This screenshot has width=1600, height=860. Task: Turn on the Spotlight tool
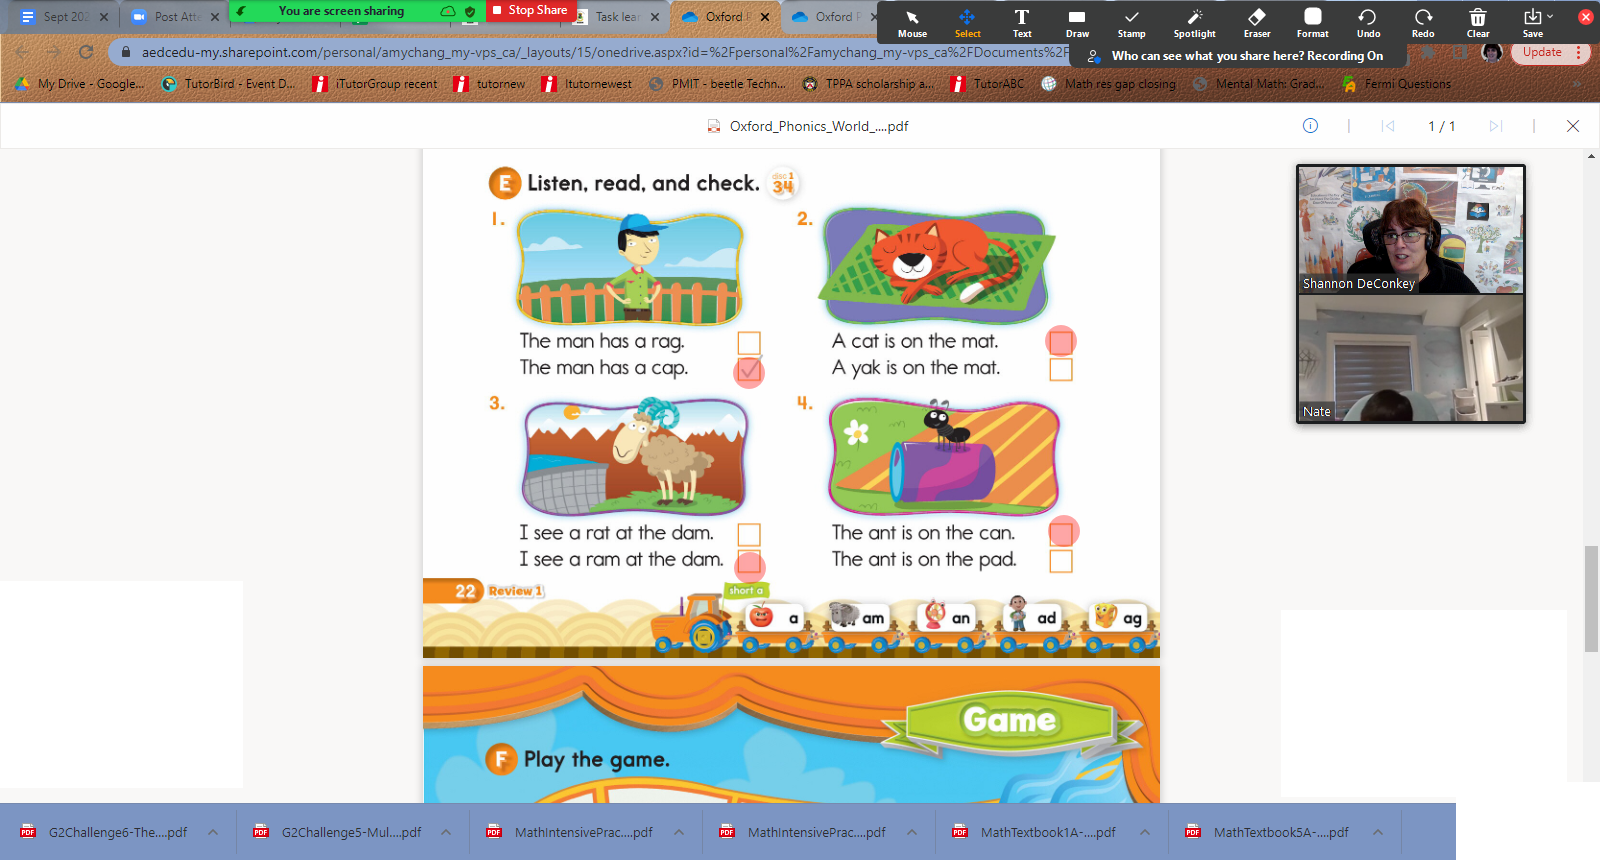pyautogui.click(x=1194, y=22)
